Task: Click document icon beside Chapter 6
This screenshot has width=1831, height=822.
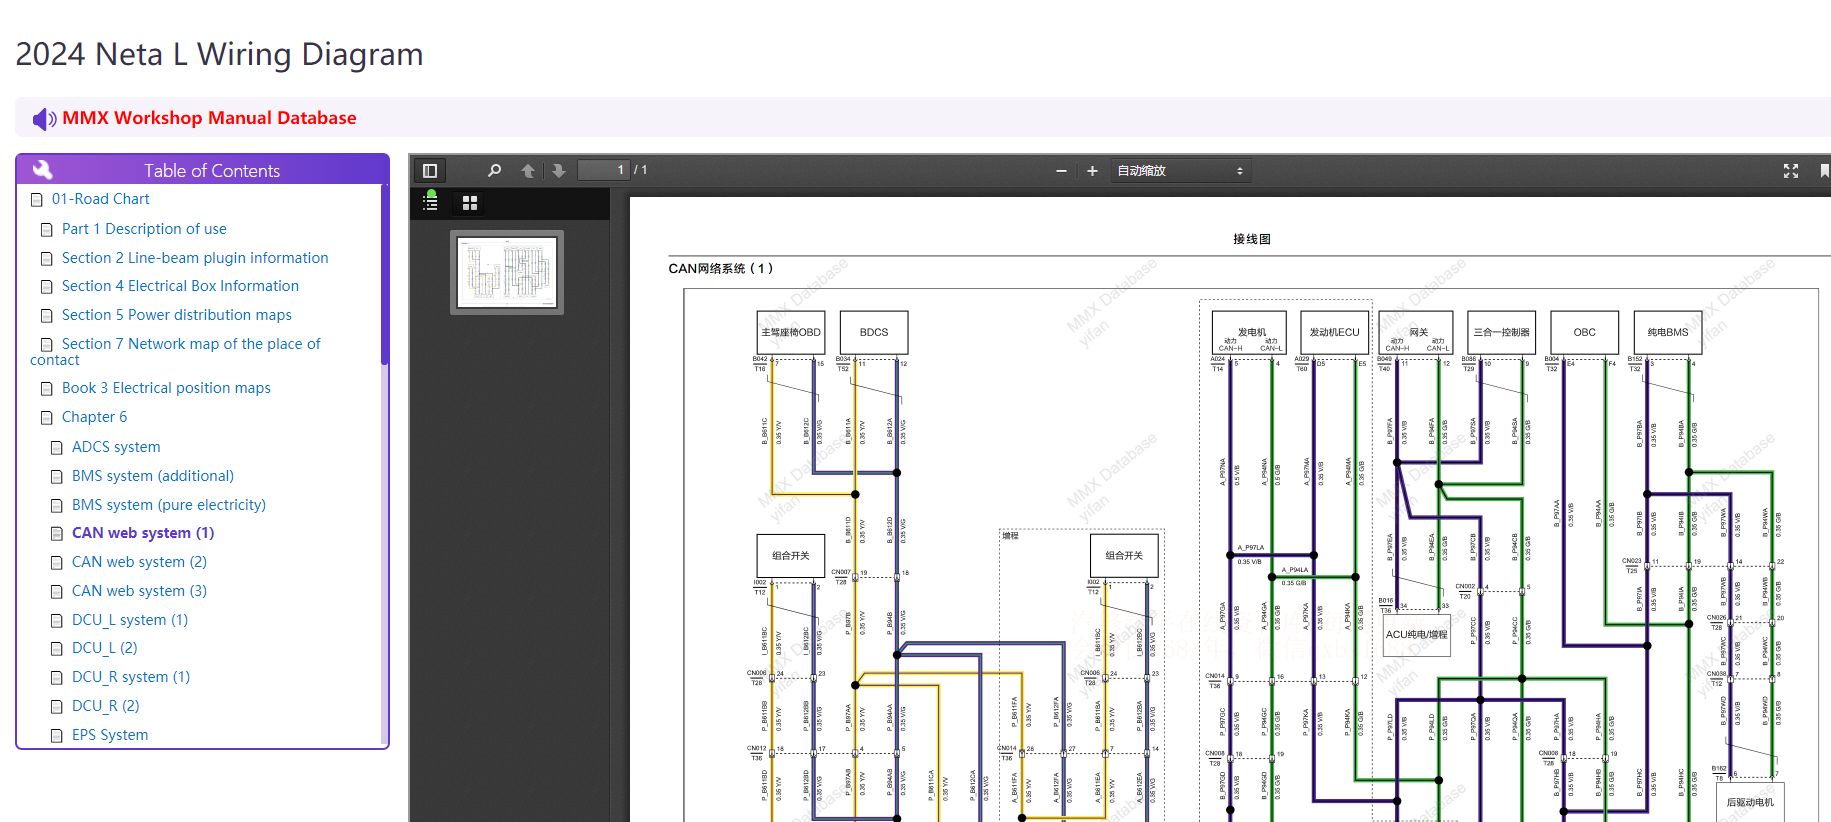Action: click(46, 418)
